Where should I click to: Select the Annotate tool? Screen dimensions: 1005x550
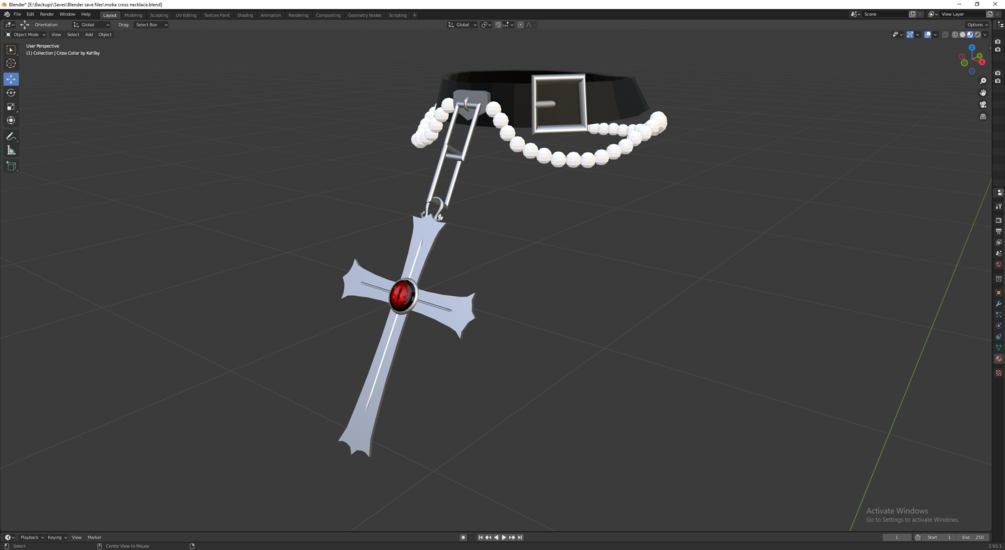point(11,136)
